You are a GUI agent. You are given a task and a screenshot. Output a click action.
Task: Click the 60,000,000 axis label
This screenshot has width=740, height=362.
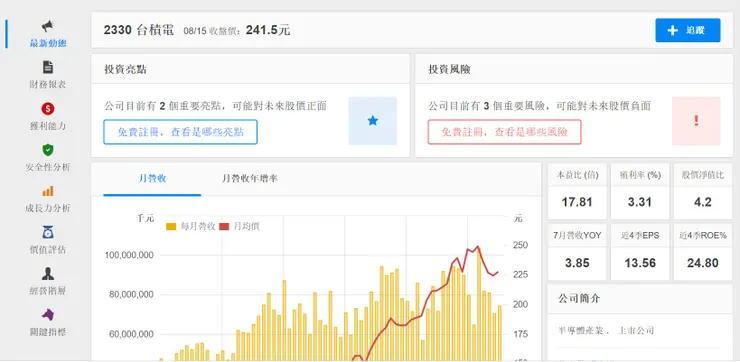click(131, 335)
